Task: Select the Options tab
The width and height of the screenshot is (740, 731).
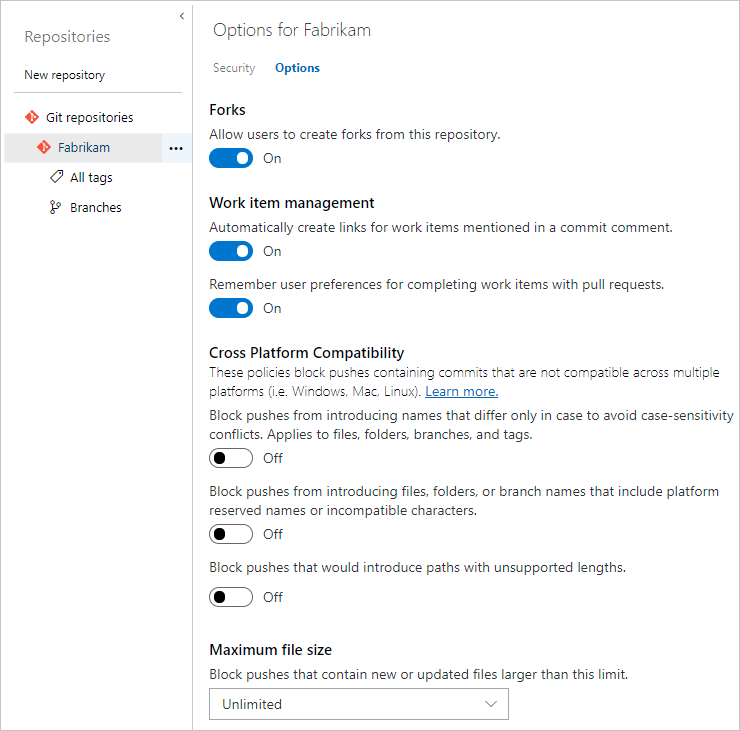Action: click(x=297, y=68)
